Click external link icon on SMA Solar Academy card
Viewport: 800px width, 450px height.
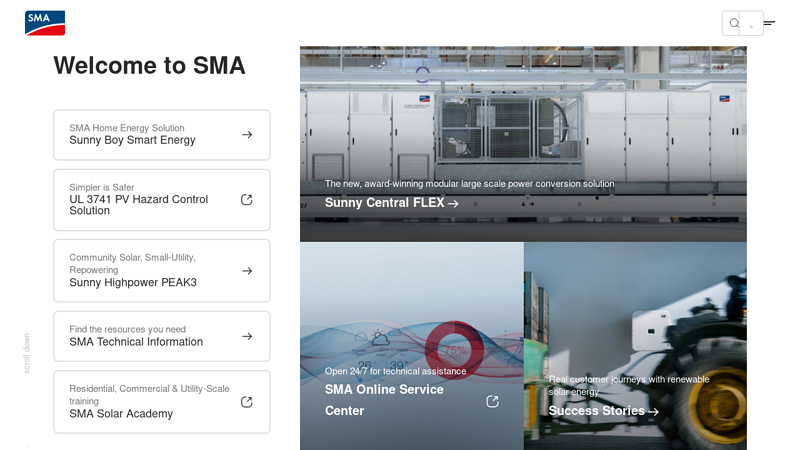pos(247,402)
